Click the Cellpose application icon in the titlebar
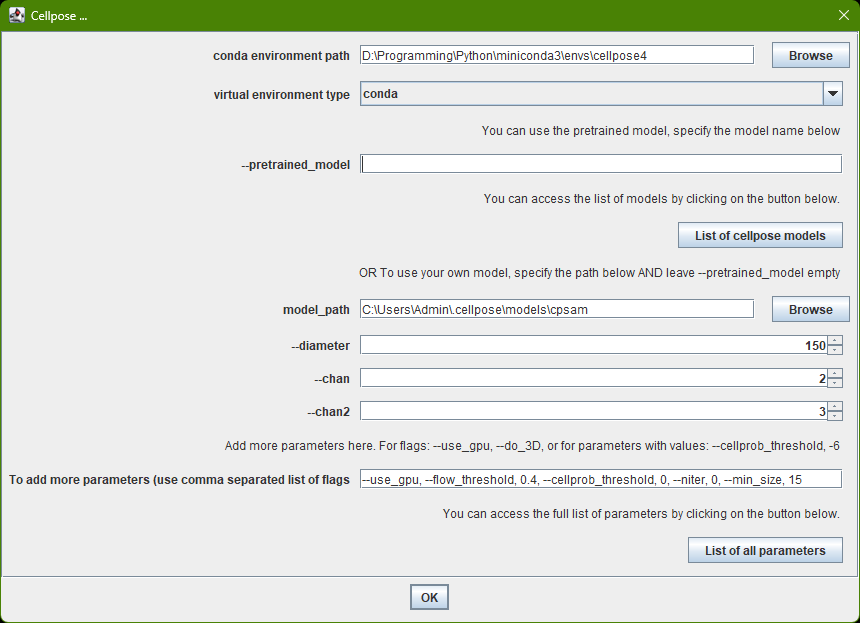The height and width of the screenshot is (623, 860). point(16,15)
